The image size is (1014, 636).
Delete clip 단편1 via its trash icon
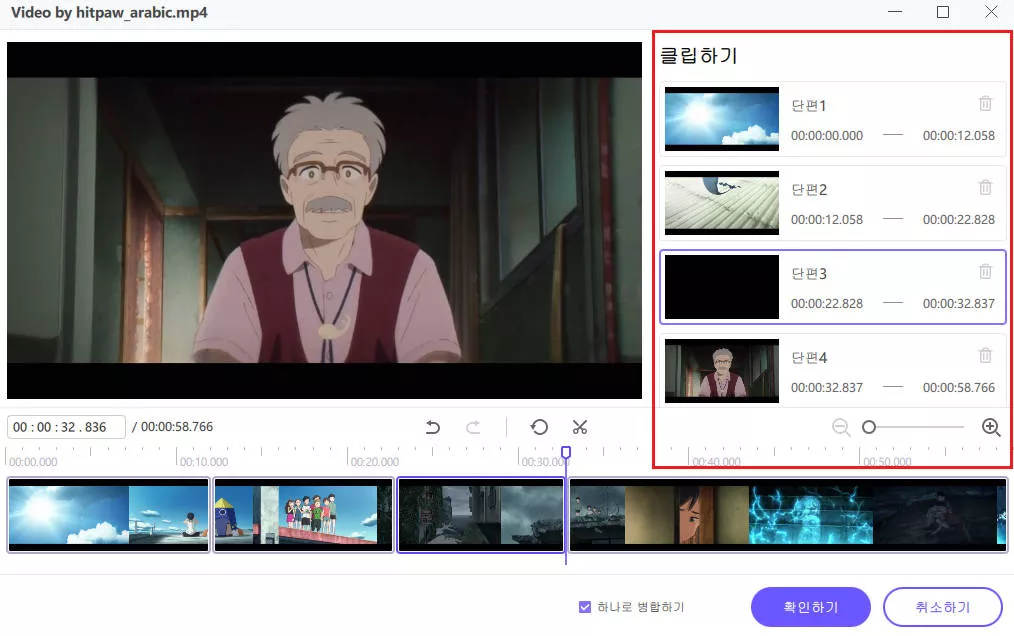pyautogui.click(x=985, y=103)
